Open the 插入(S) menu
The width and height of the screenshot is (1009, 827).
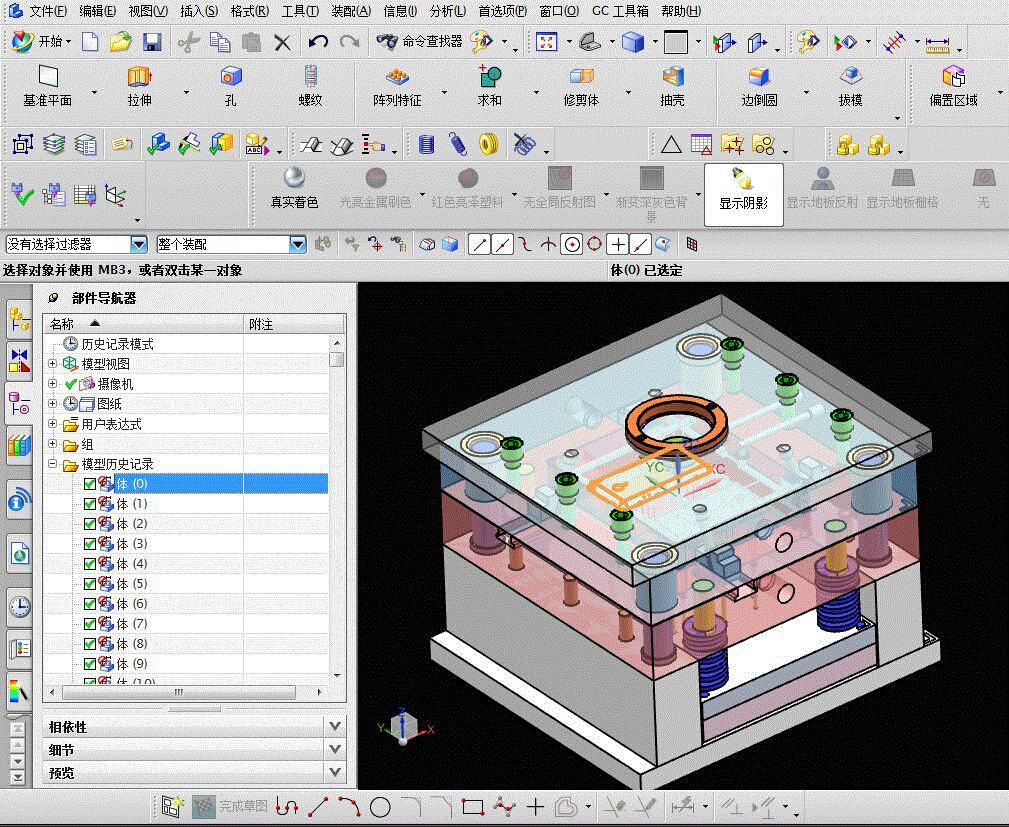199,11
